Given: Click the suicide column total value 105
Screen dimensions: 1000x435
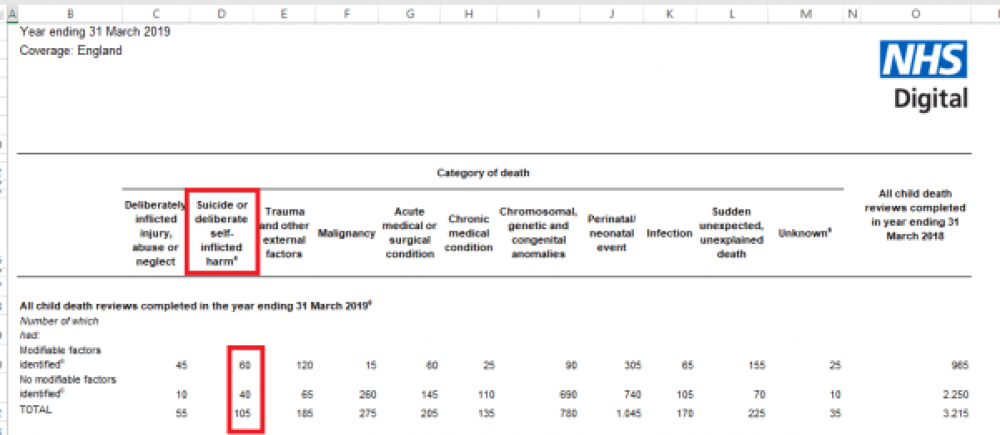Looking at the screenshot, I should click(x=244, y=411).
